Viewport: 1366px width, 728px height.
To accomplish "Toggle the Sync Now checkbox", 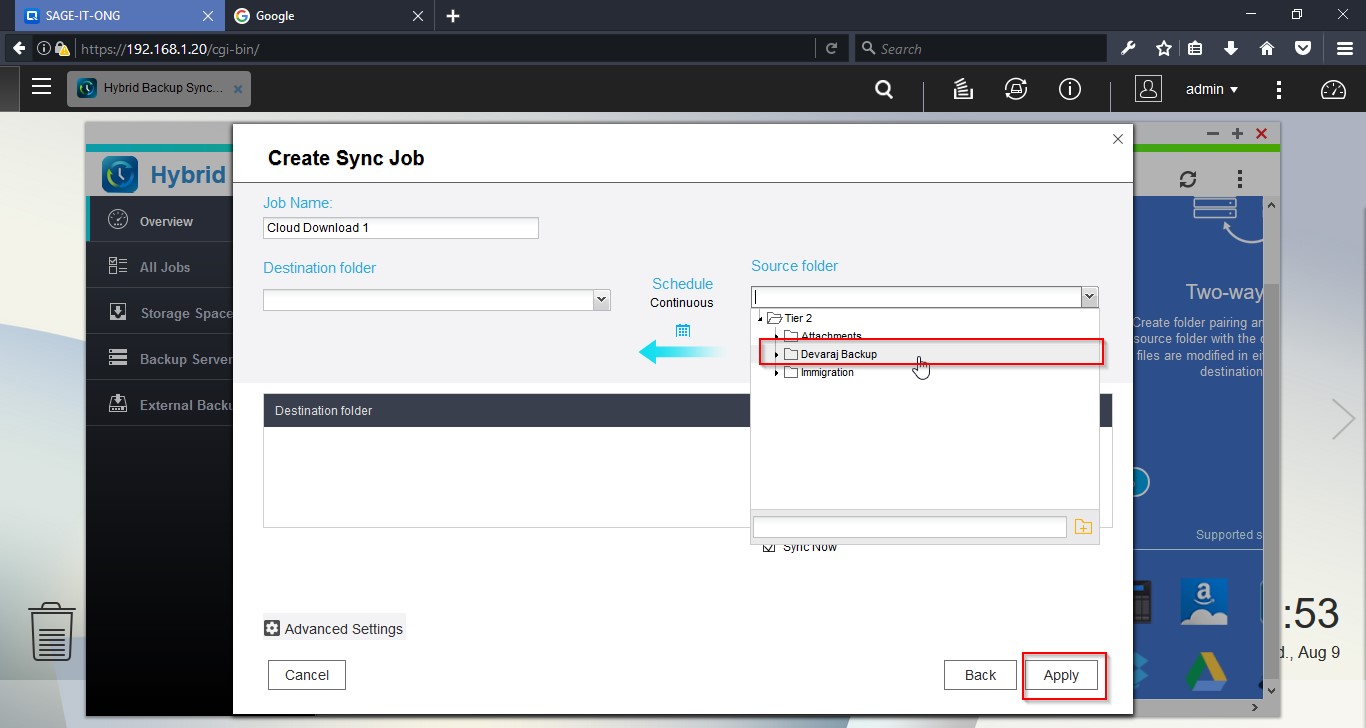I will click(769, 547).
